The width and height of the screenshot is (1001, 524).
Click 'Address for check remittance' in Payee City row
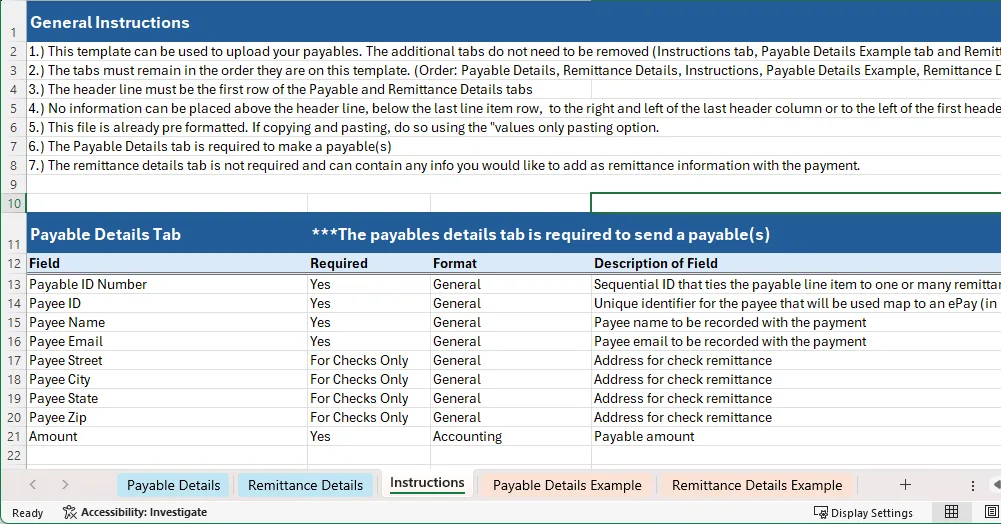tap(796, 379)
